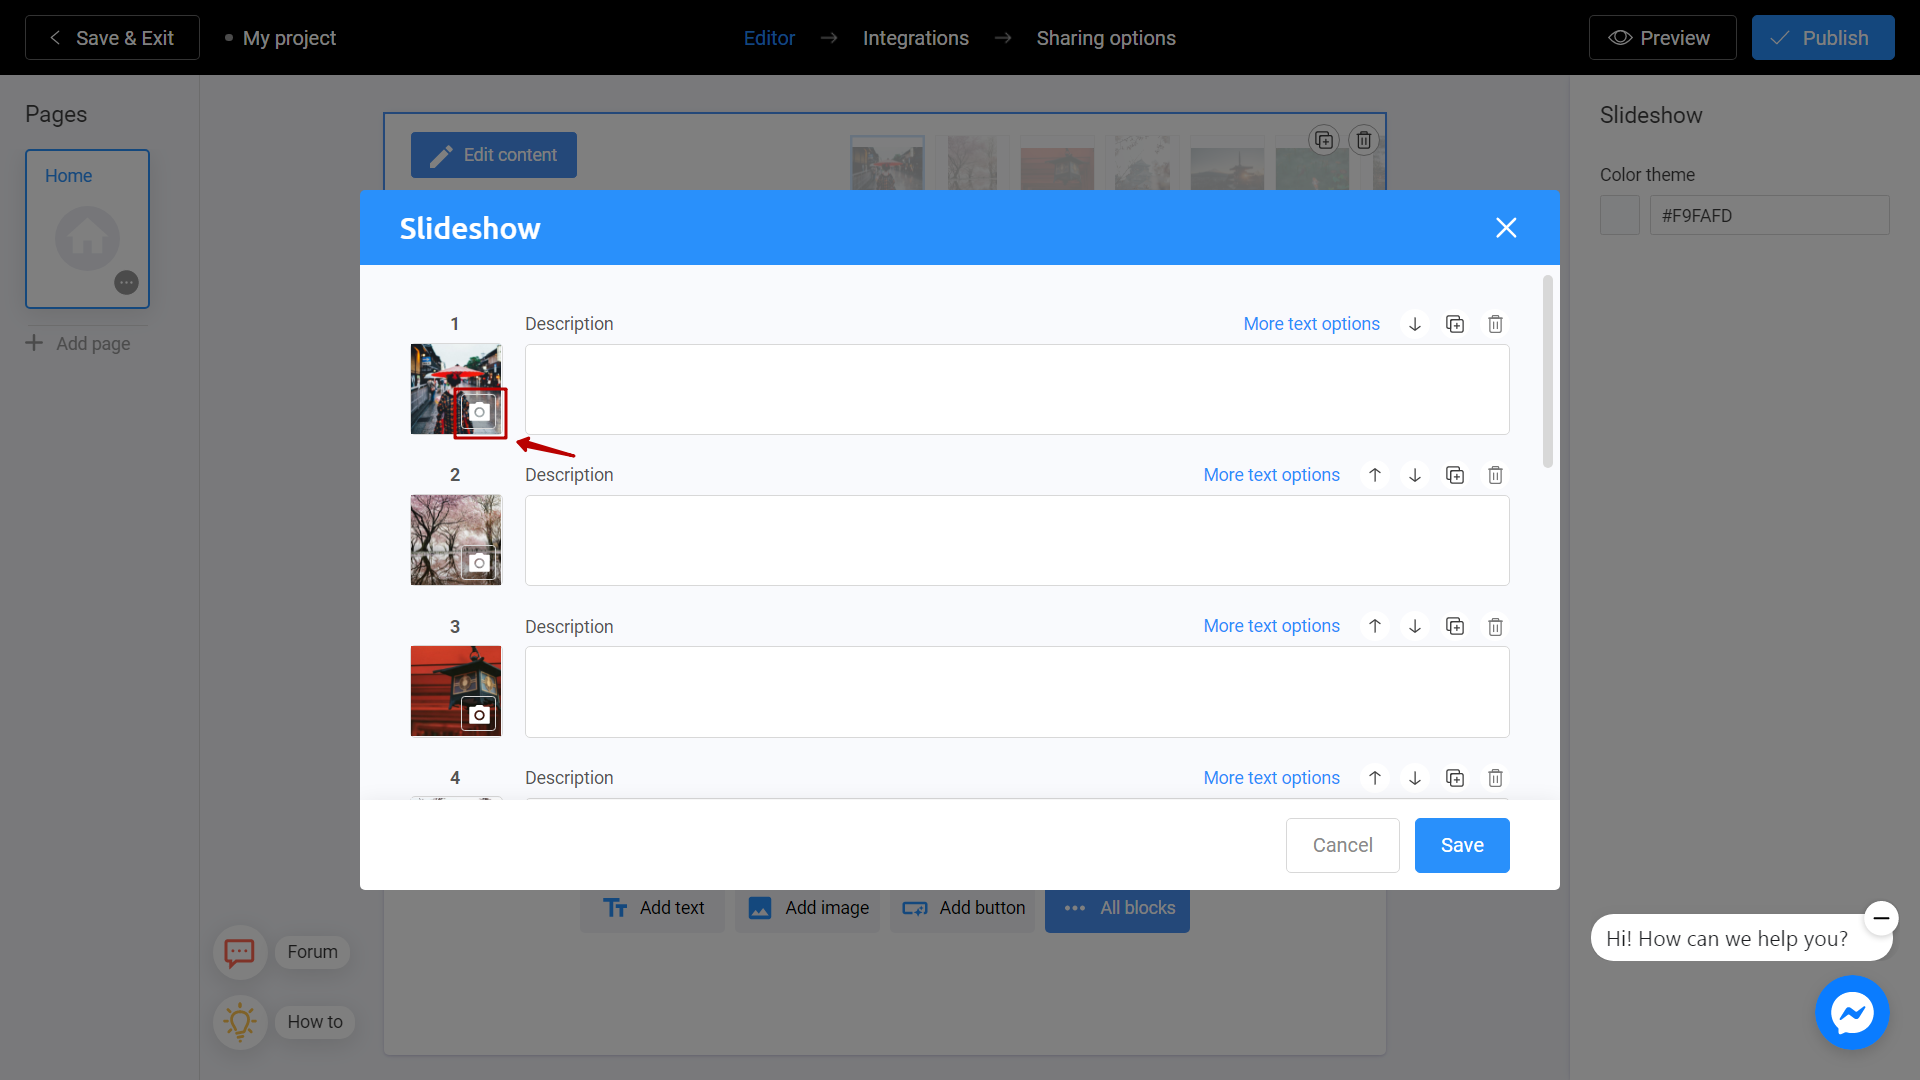Click the Save button in Slideshow dialog

click(1460, 844)
